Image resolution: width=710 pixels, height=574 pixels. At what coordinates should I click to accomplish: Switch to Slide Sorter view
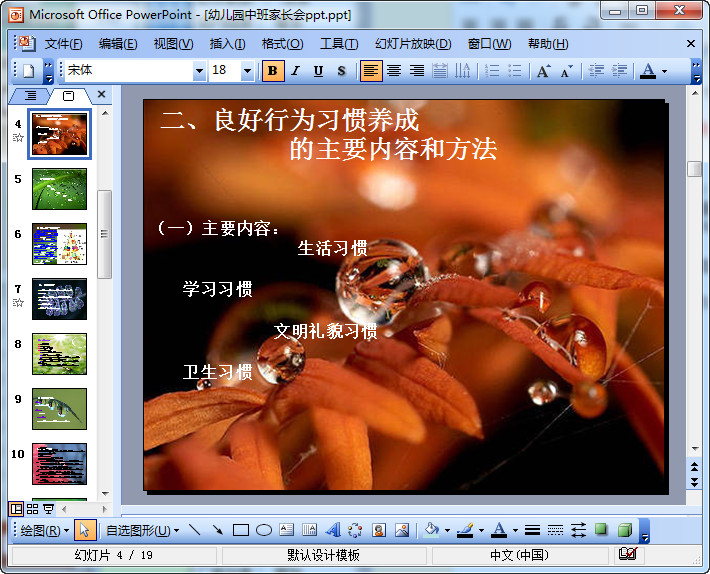tap(33, 509)
